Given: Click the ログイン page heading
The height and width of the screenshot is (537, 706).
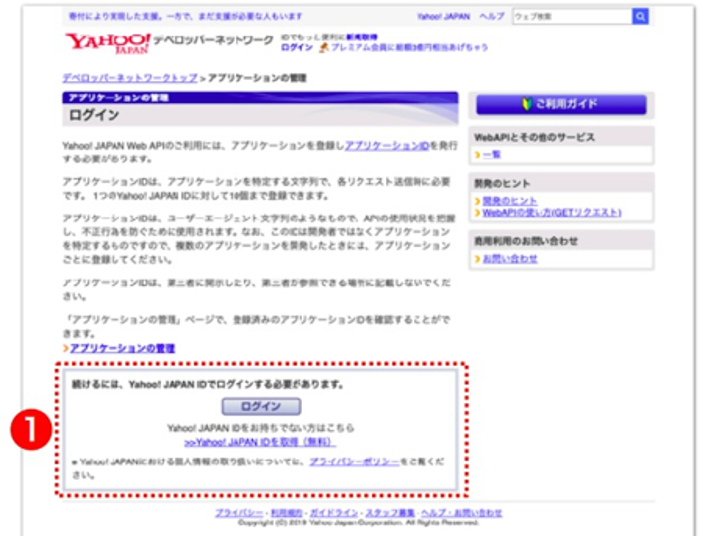Looking at the screenshot, I should click(x=94, y=115).
